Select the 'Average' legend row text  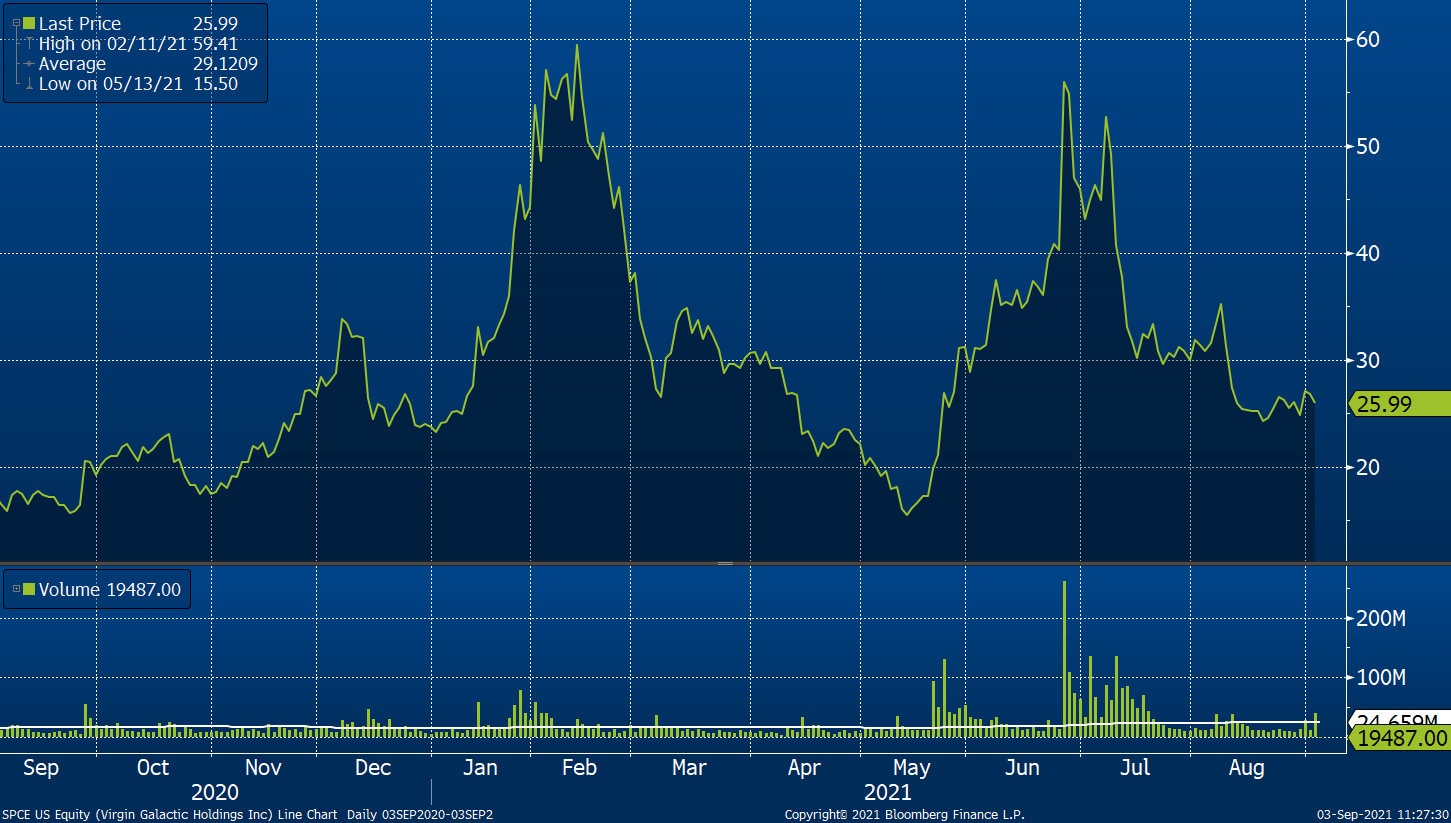[x=72, y=64]
